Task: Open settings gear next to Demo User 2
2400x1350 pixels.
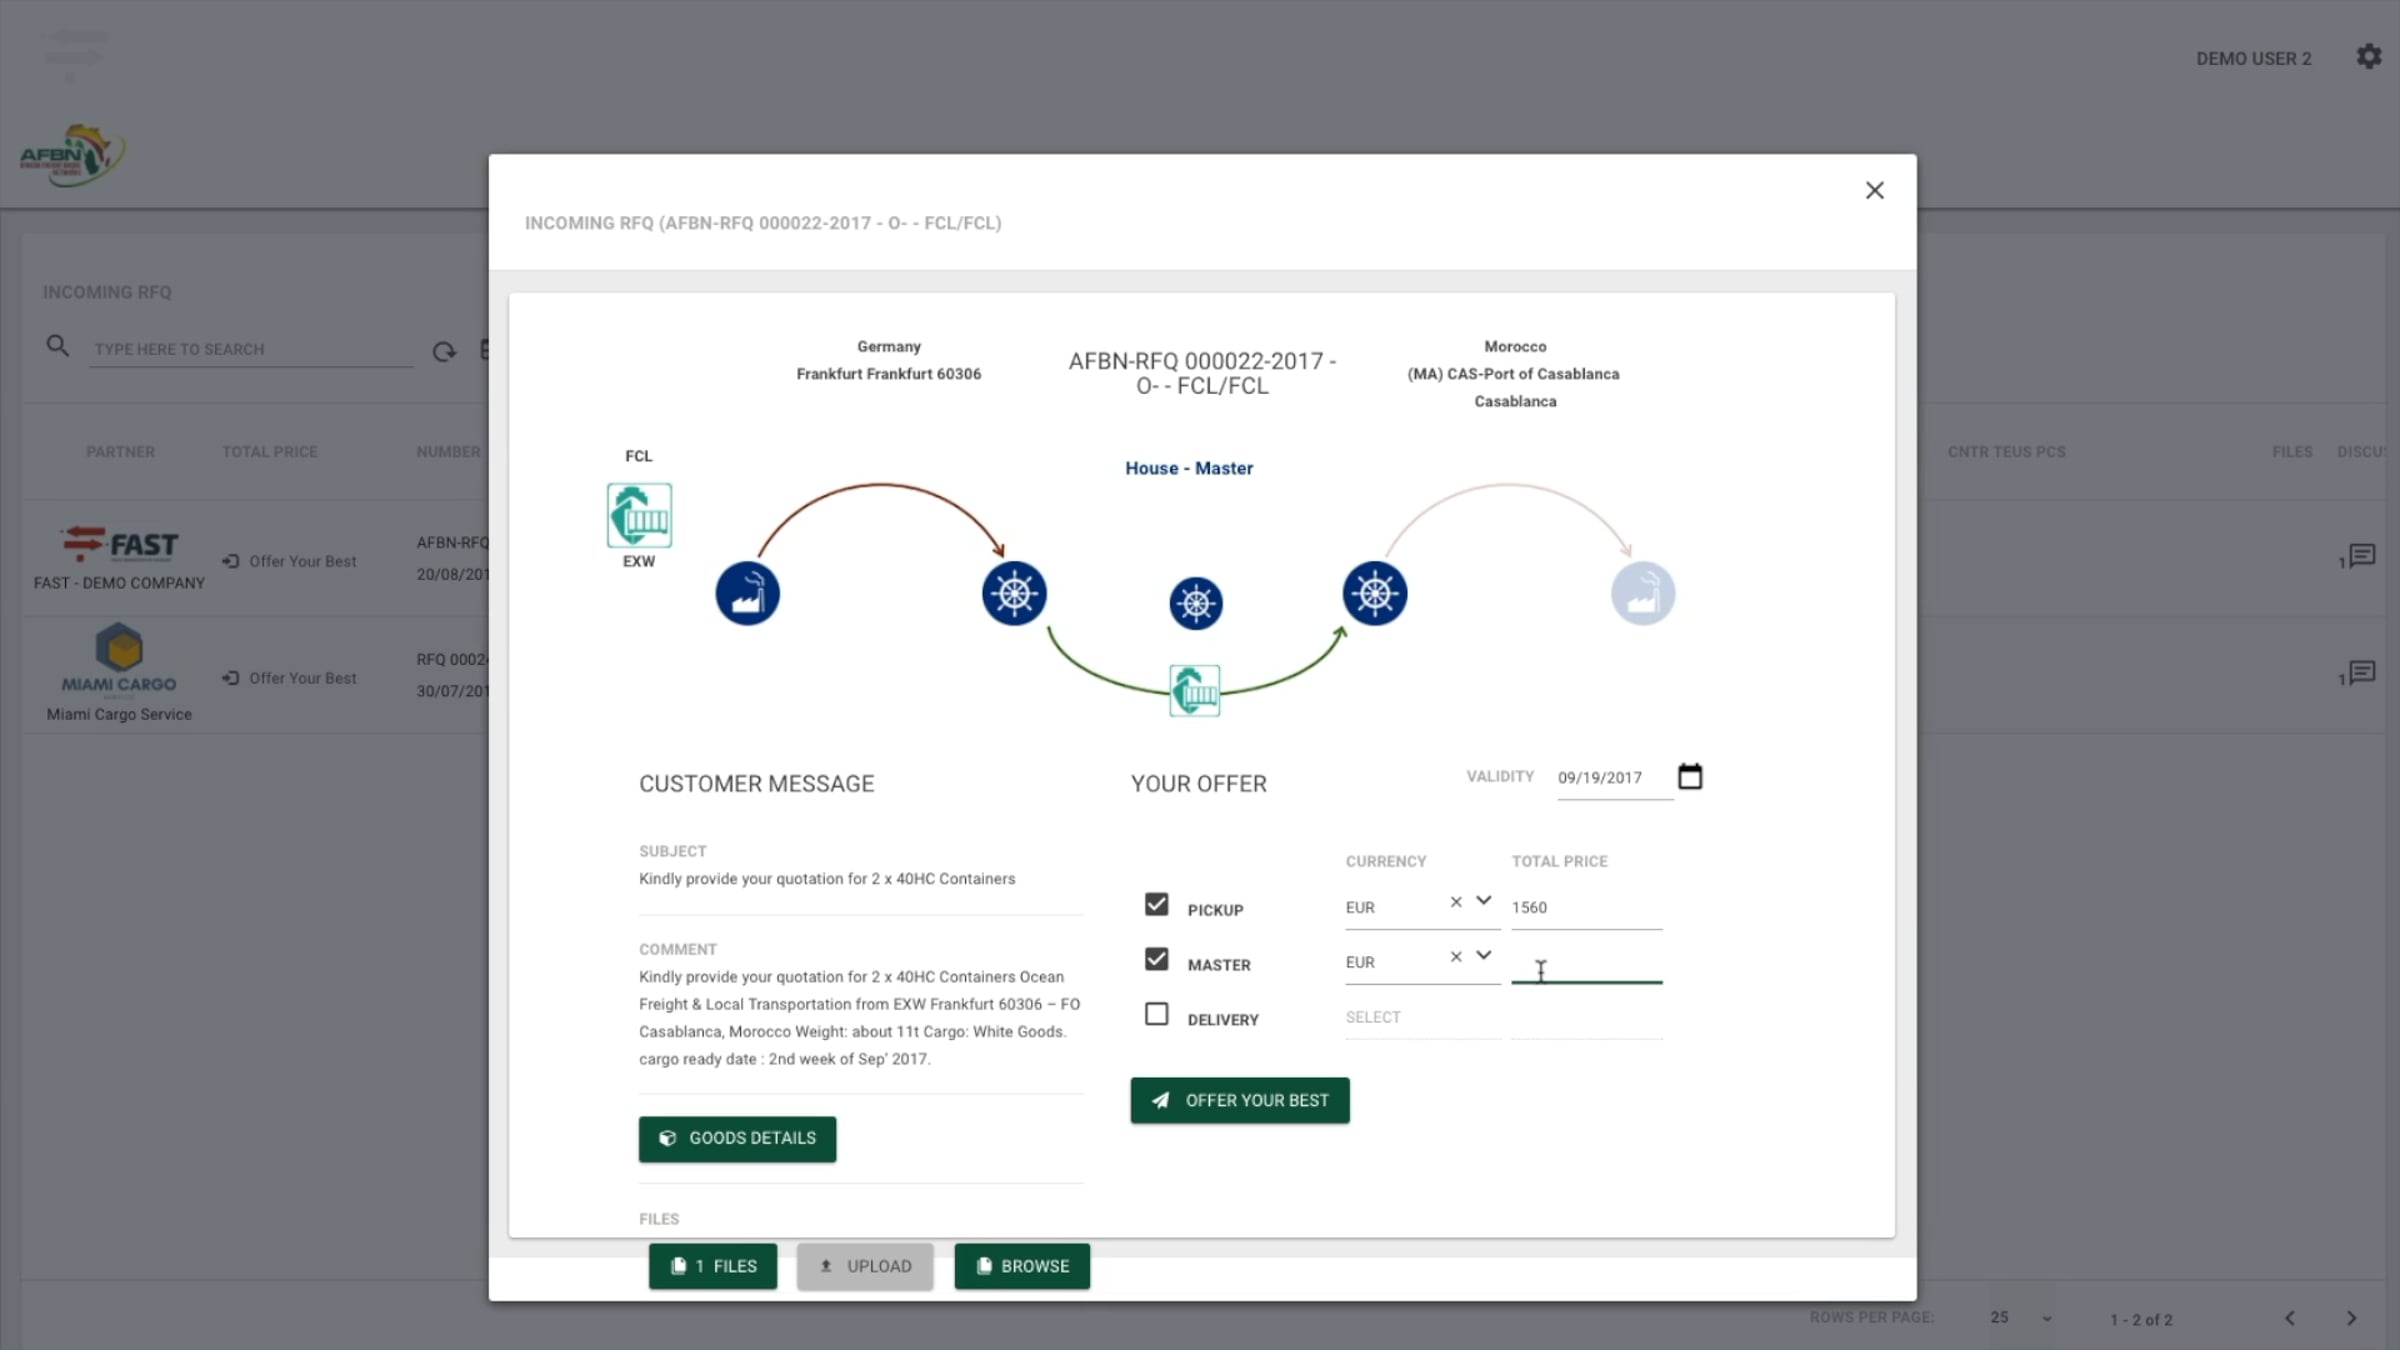Action: 2368,57
